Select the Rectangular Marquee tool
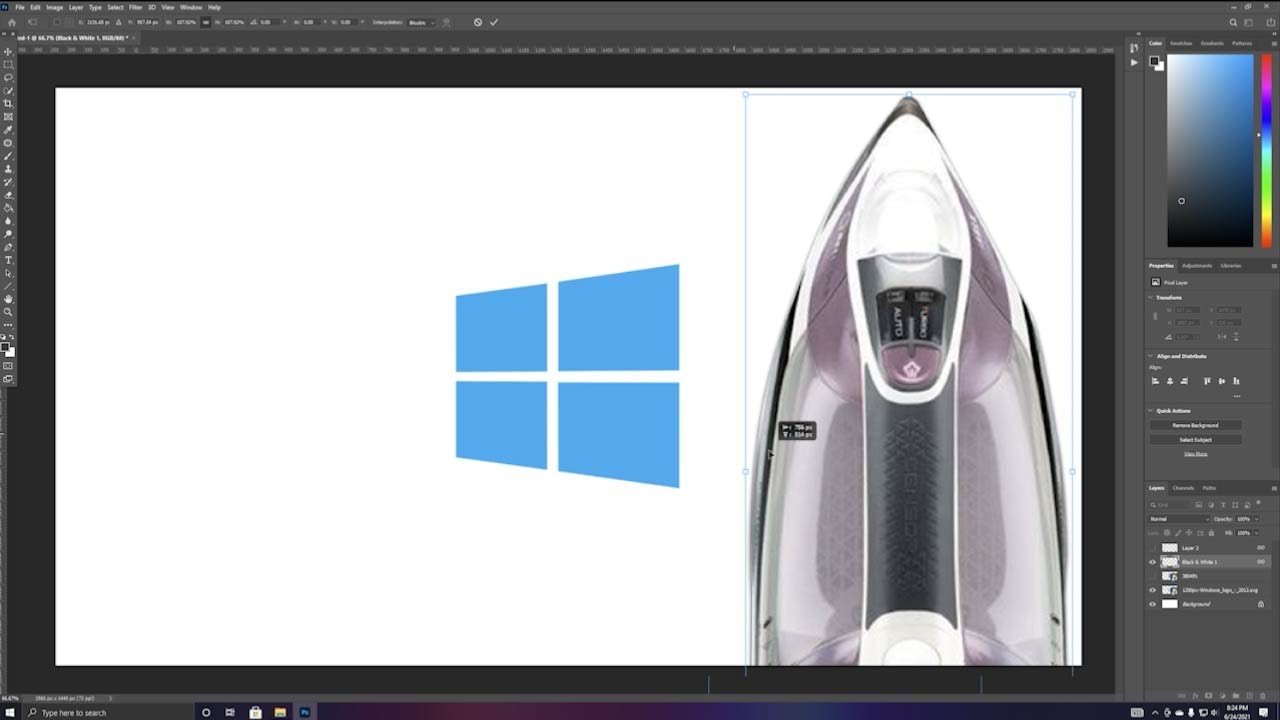 coord(9,64)
